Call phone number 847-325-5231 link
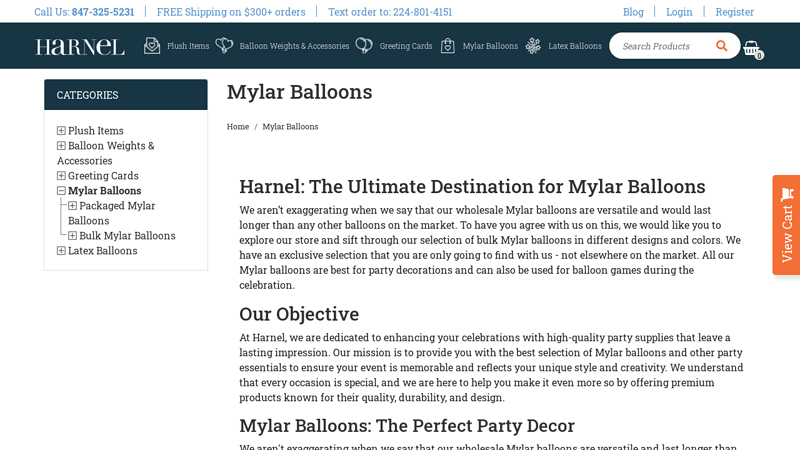 click(x=103, y=12)
